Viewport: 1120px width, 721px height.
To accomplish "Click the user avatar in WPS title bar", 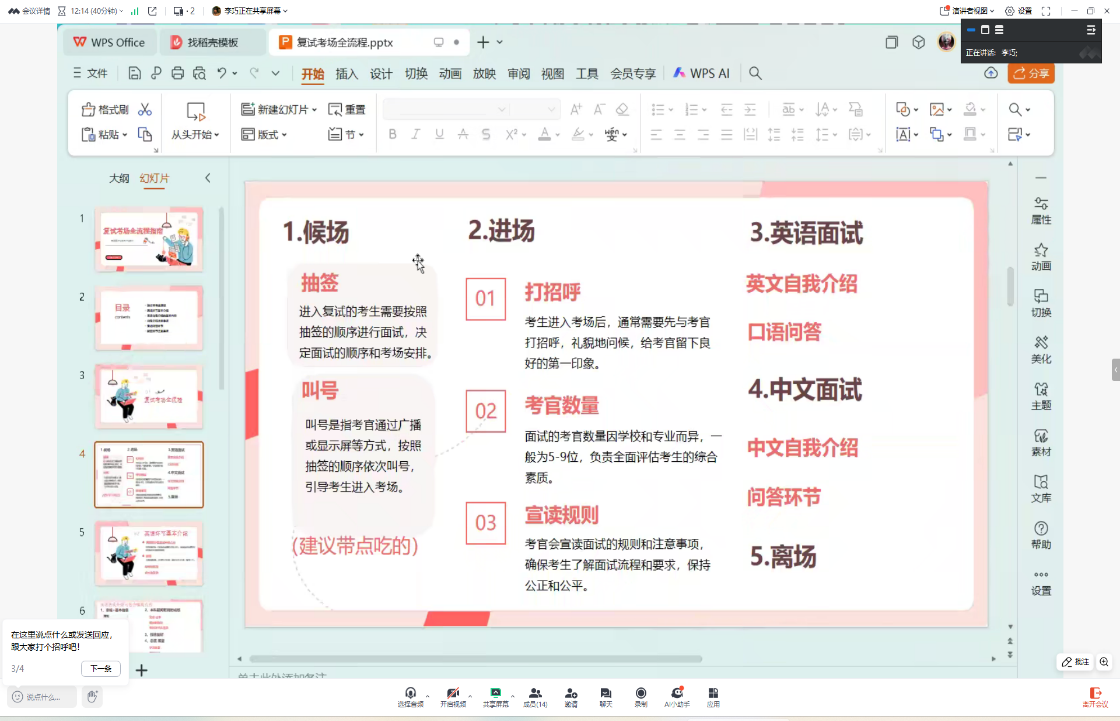I will click(x=946, y=42).
